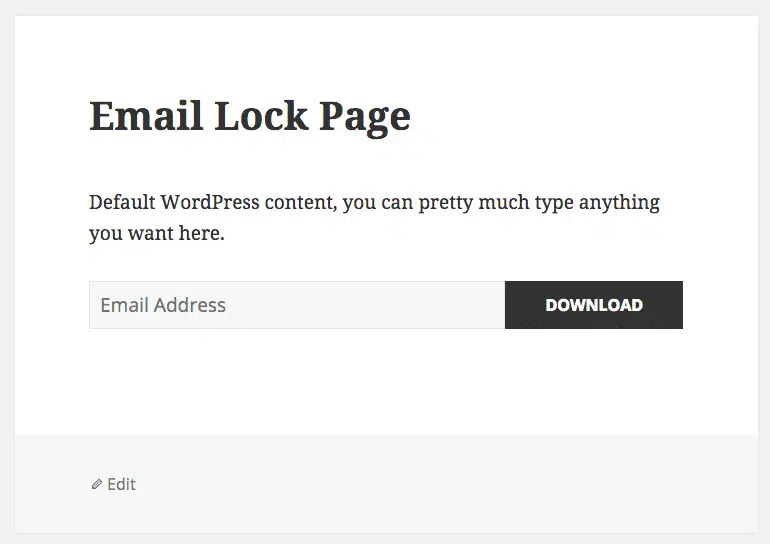The width and height of the screenshot is (770, 544).
Task: Click the 'you want here.' text line
Action: coord(157,234)
